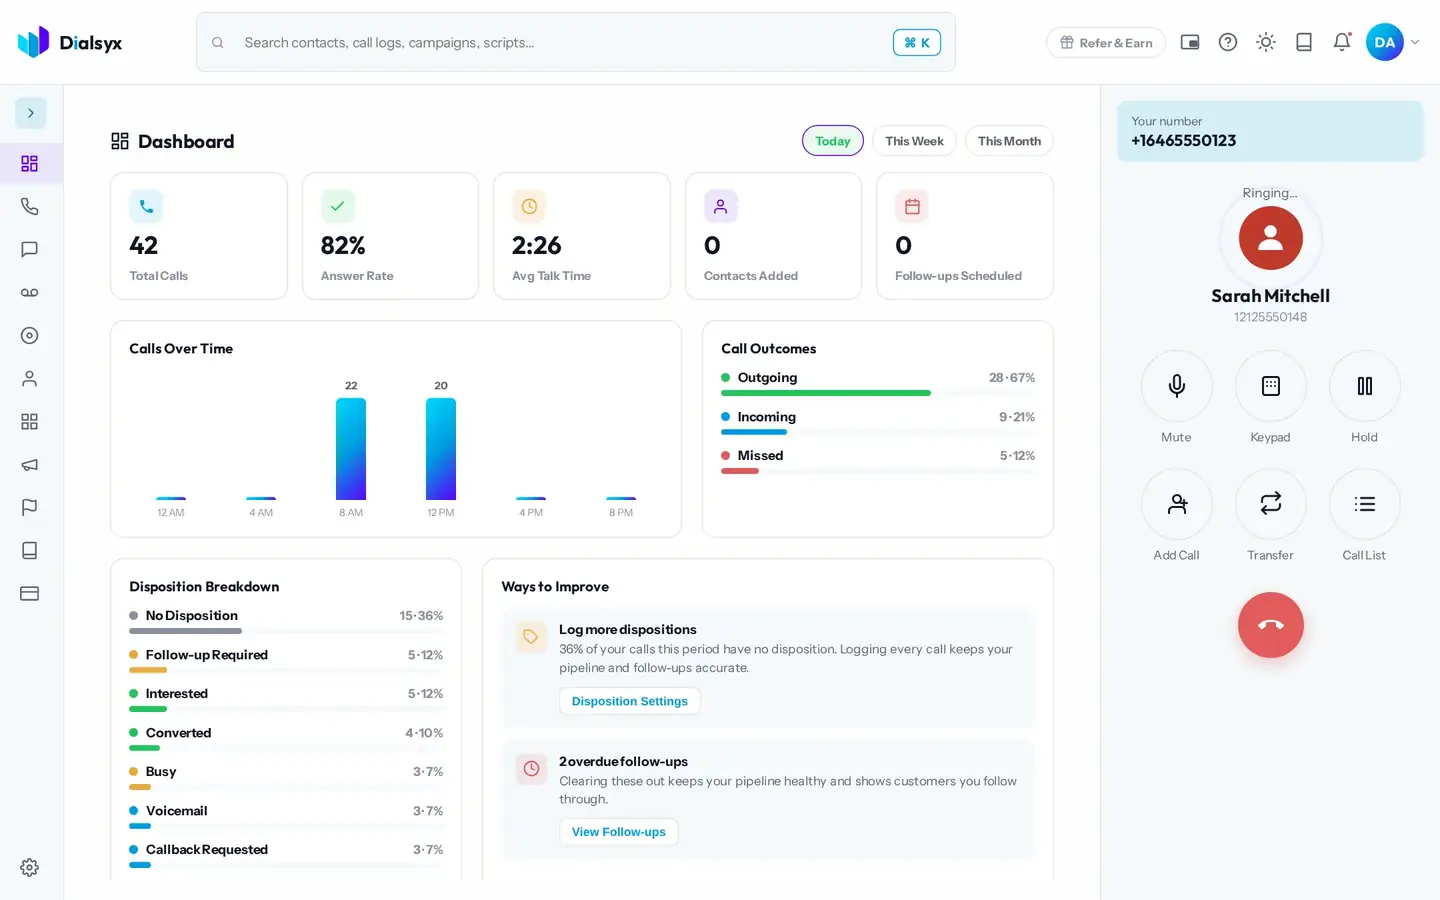The height and width of the screenshot is (900, 1440).
Task: Open the notifications bell
Action: 1342,42
